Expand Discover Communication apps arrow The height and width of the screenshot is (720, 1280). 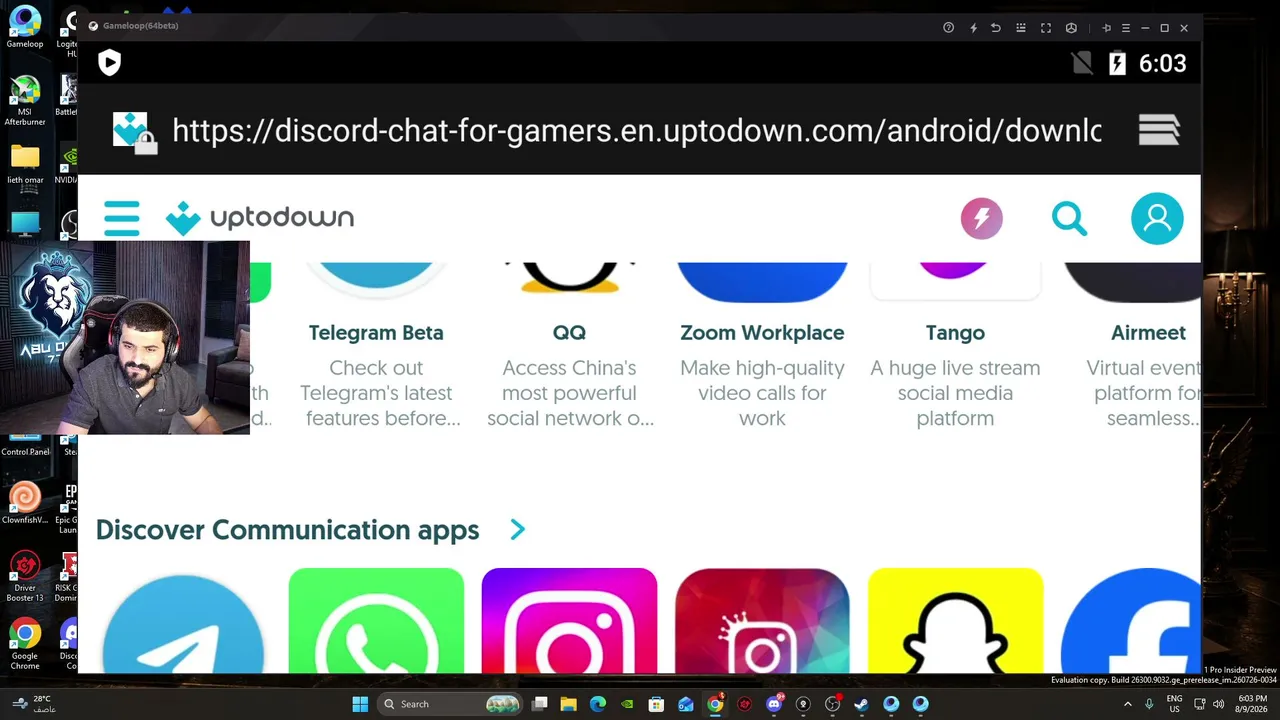pyautogui.click(x=517, y=530)
